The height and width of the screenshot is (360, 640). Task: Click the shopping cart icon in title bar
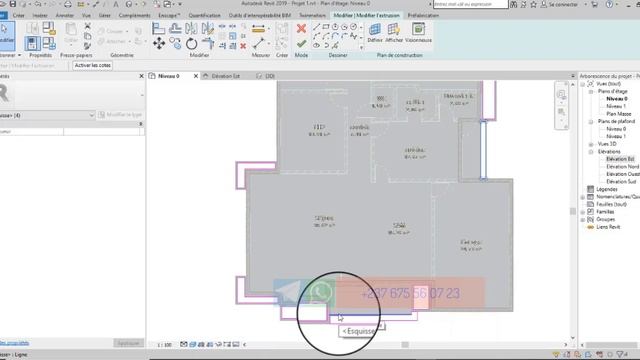[595, 4]
